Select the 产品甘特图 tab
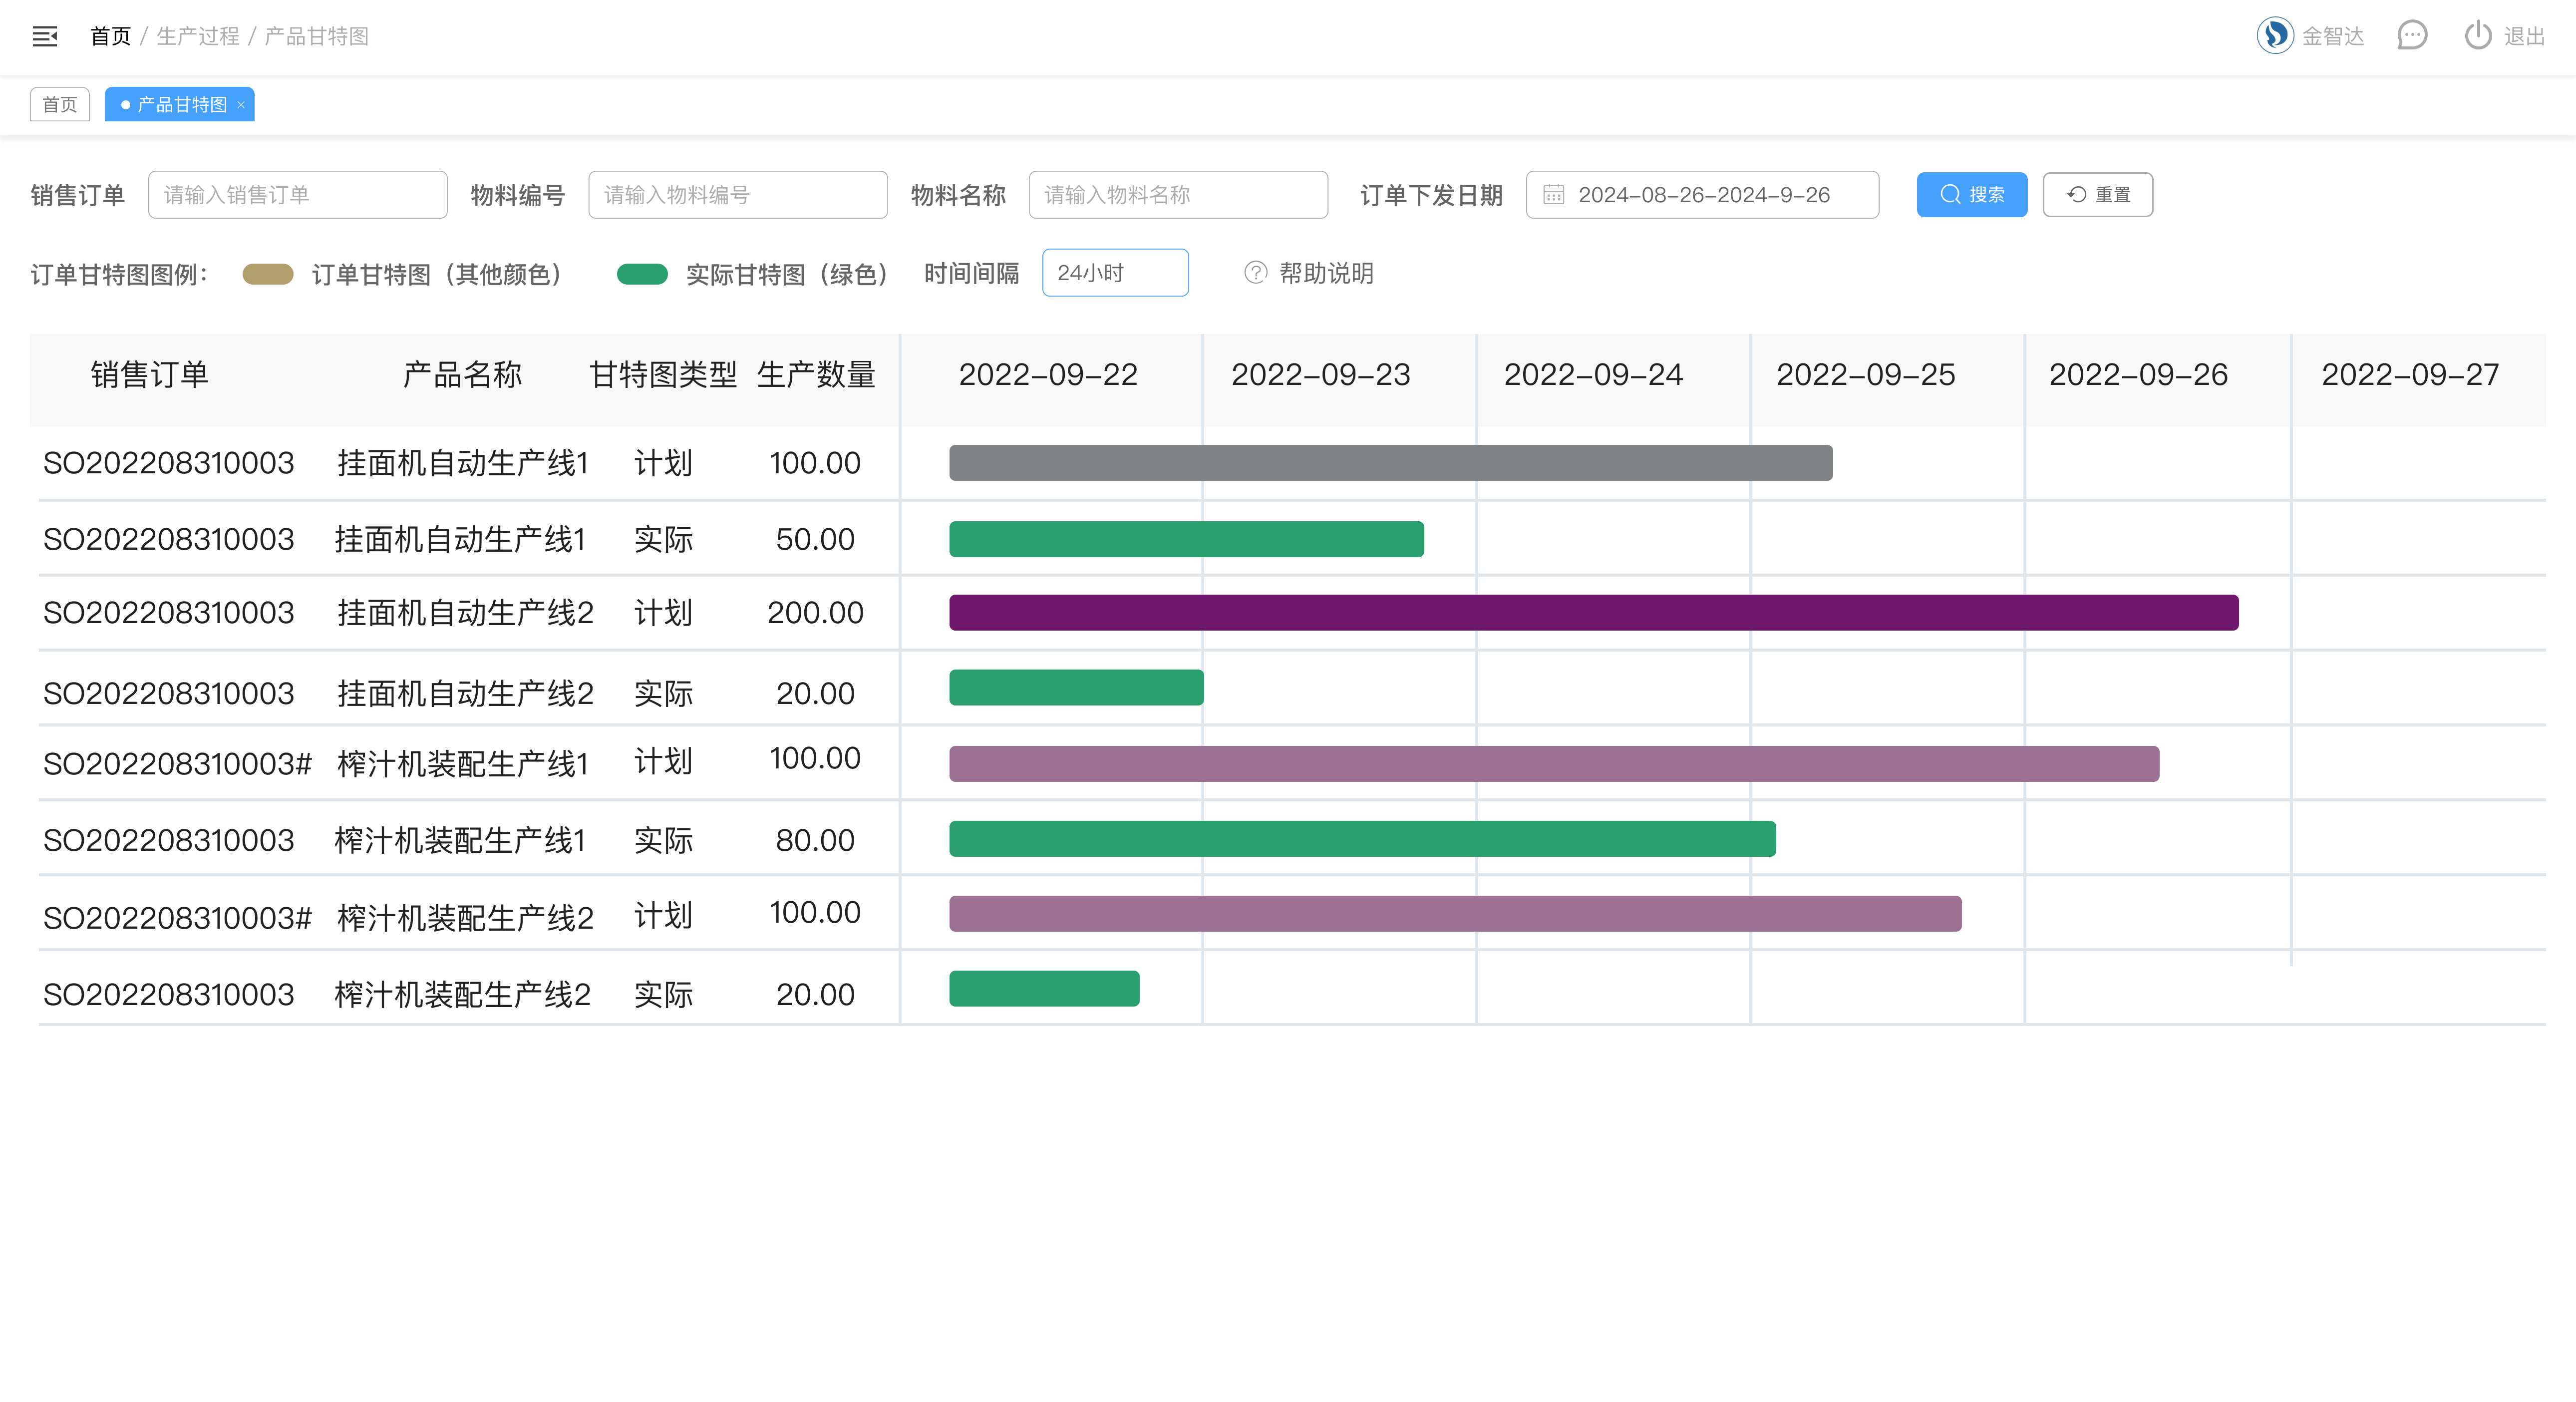 181,105
